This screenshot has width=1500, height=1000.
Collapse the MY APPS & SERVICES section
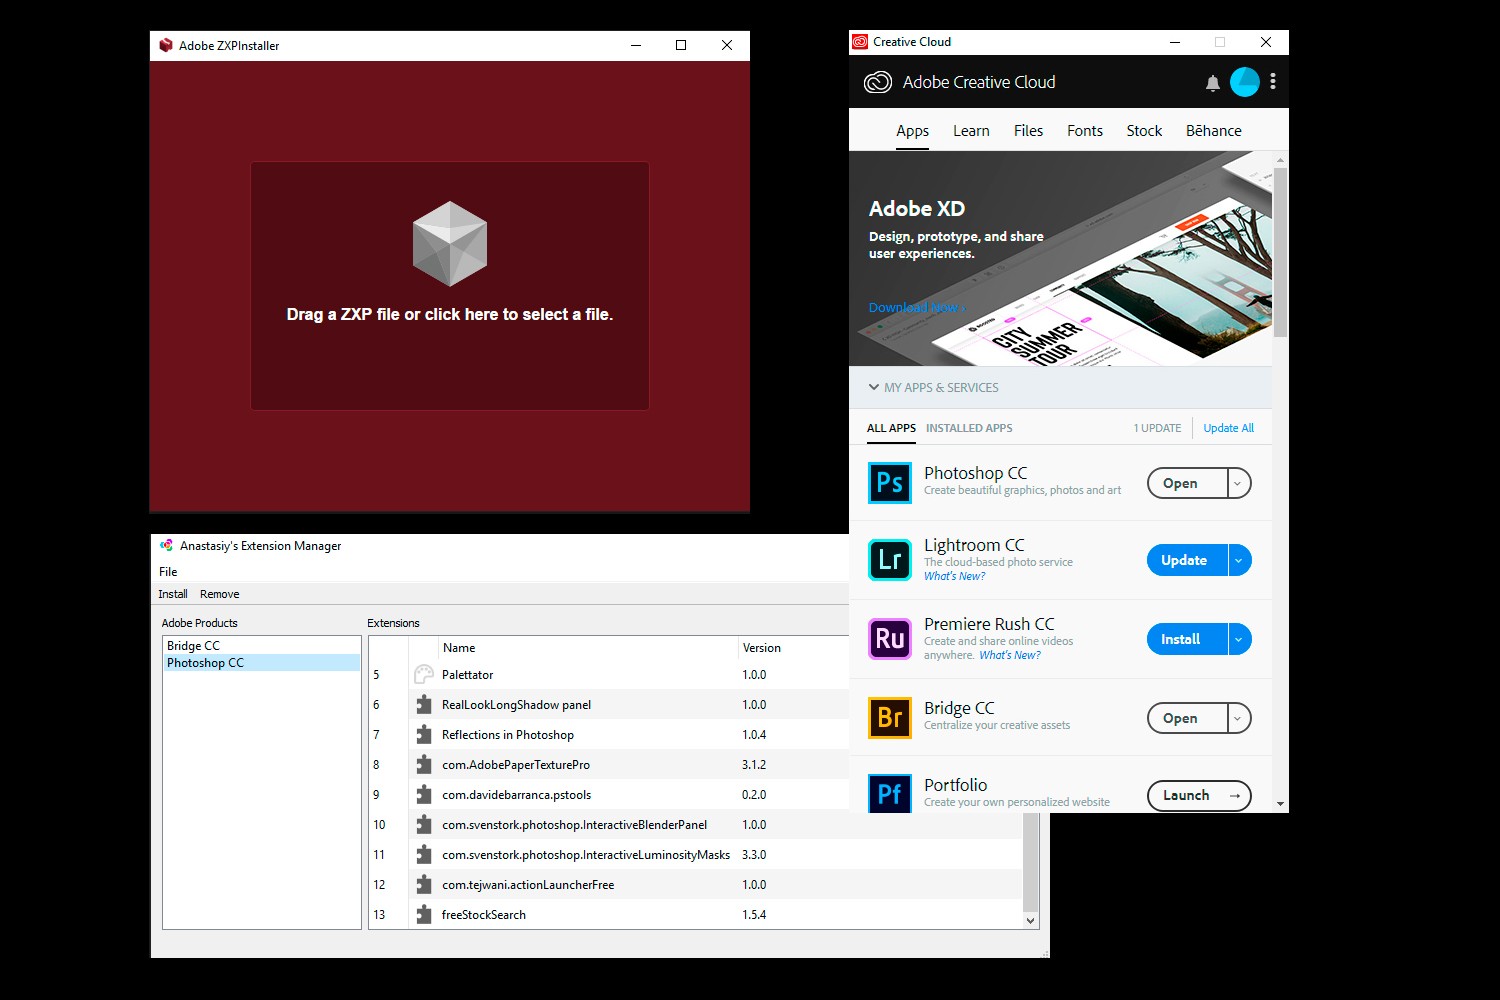point(875,387)
